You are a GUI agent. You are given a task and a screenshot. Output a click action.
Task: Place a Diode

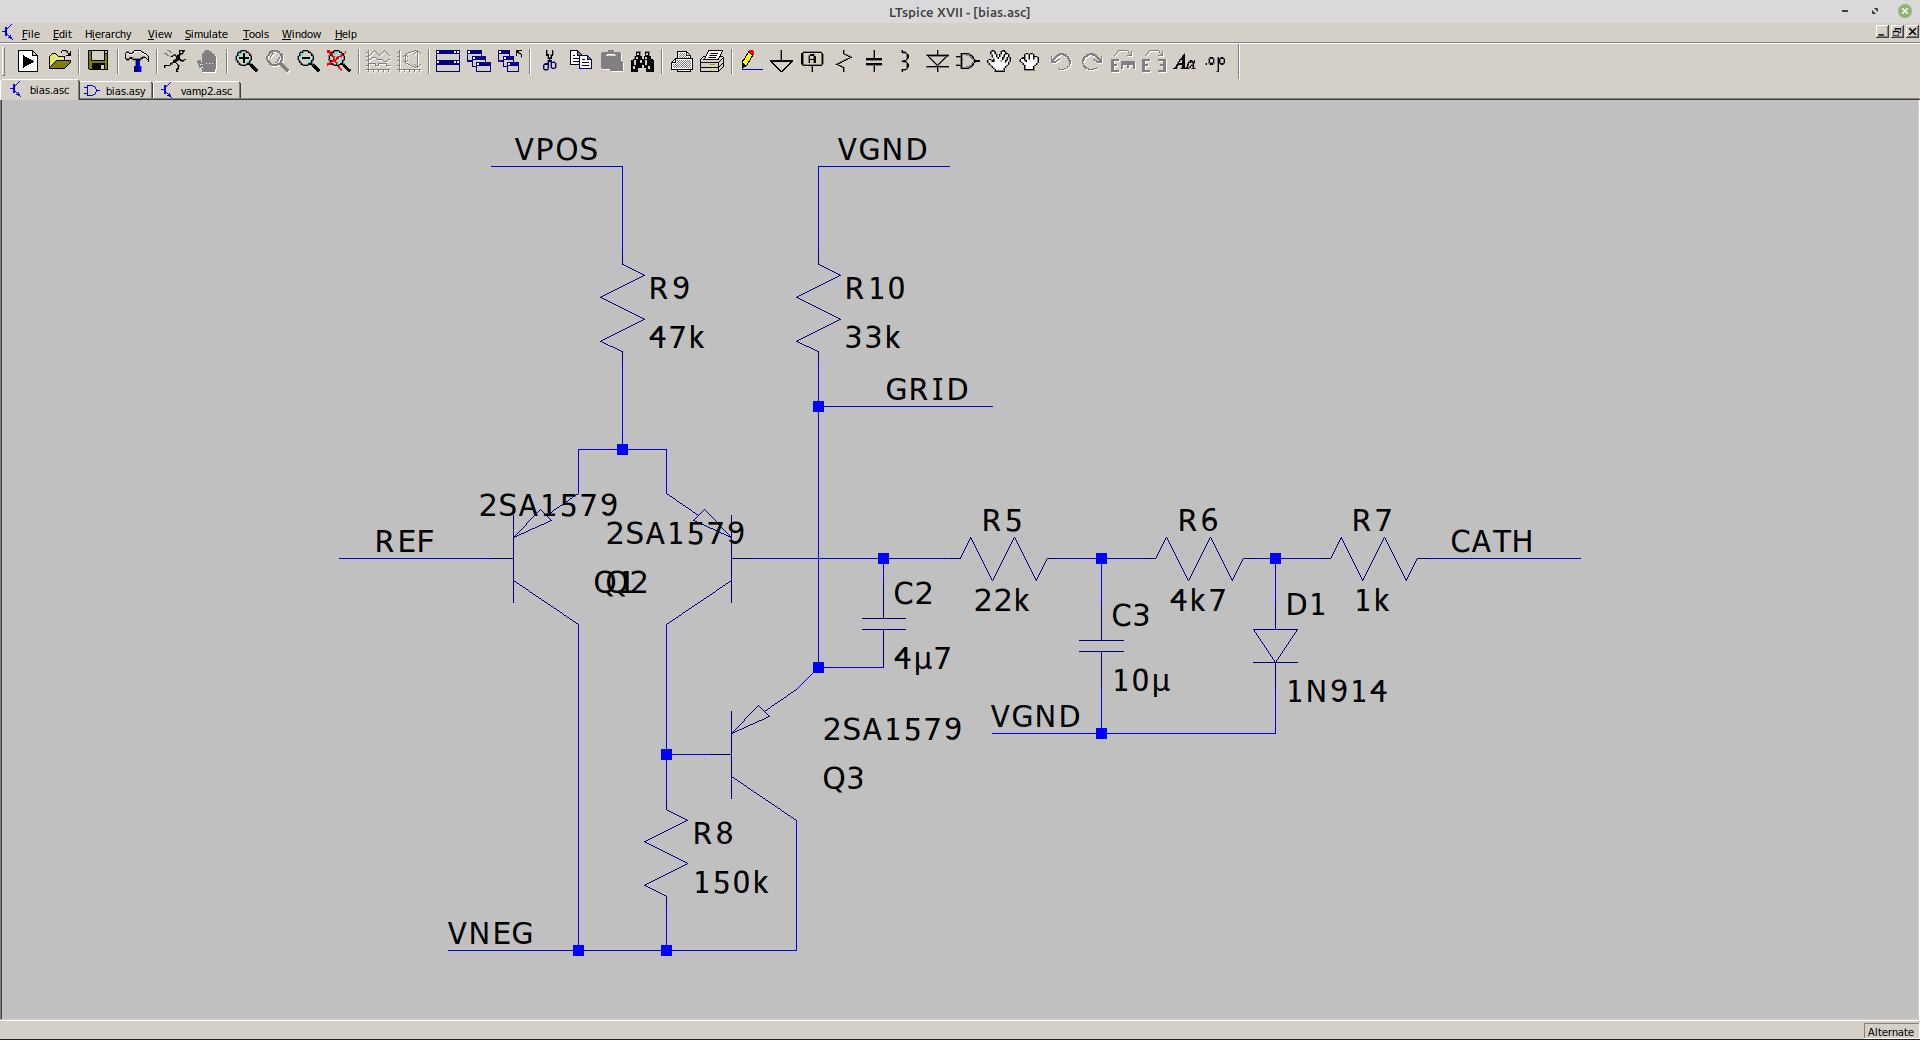(x=937, y=61)
